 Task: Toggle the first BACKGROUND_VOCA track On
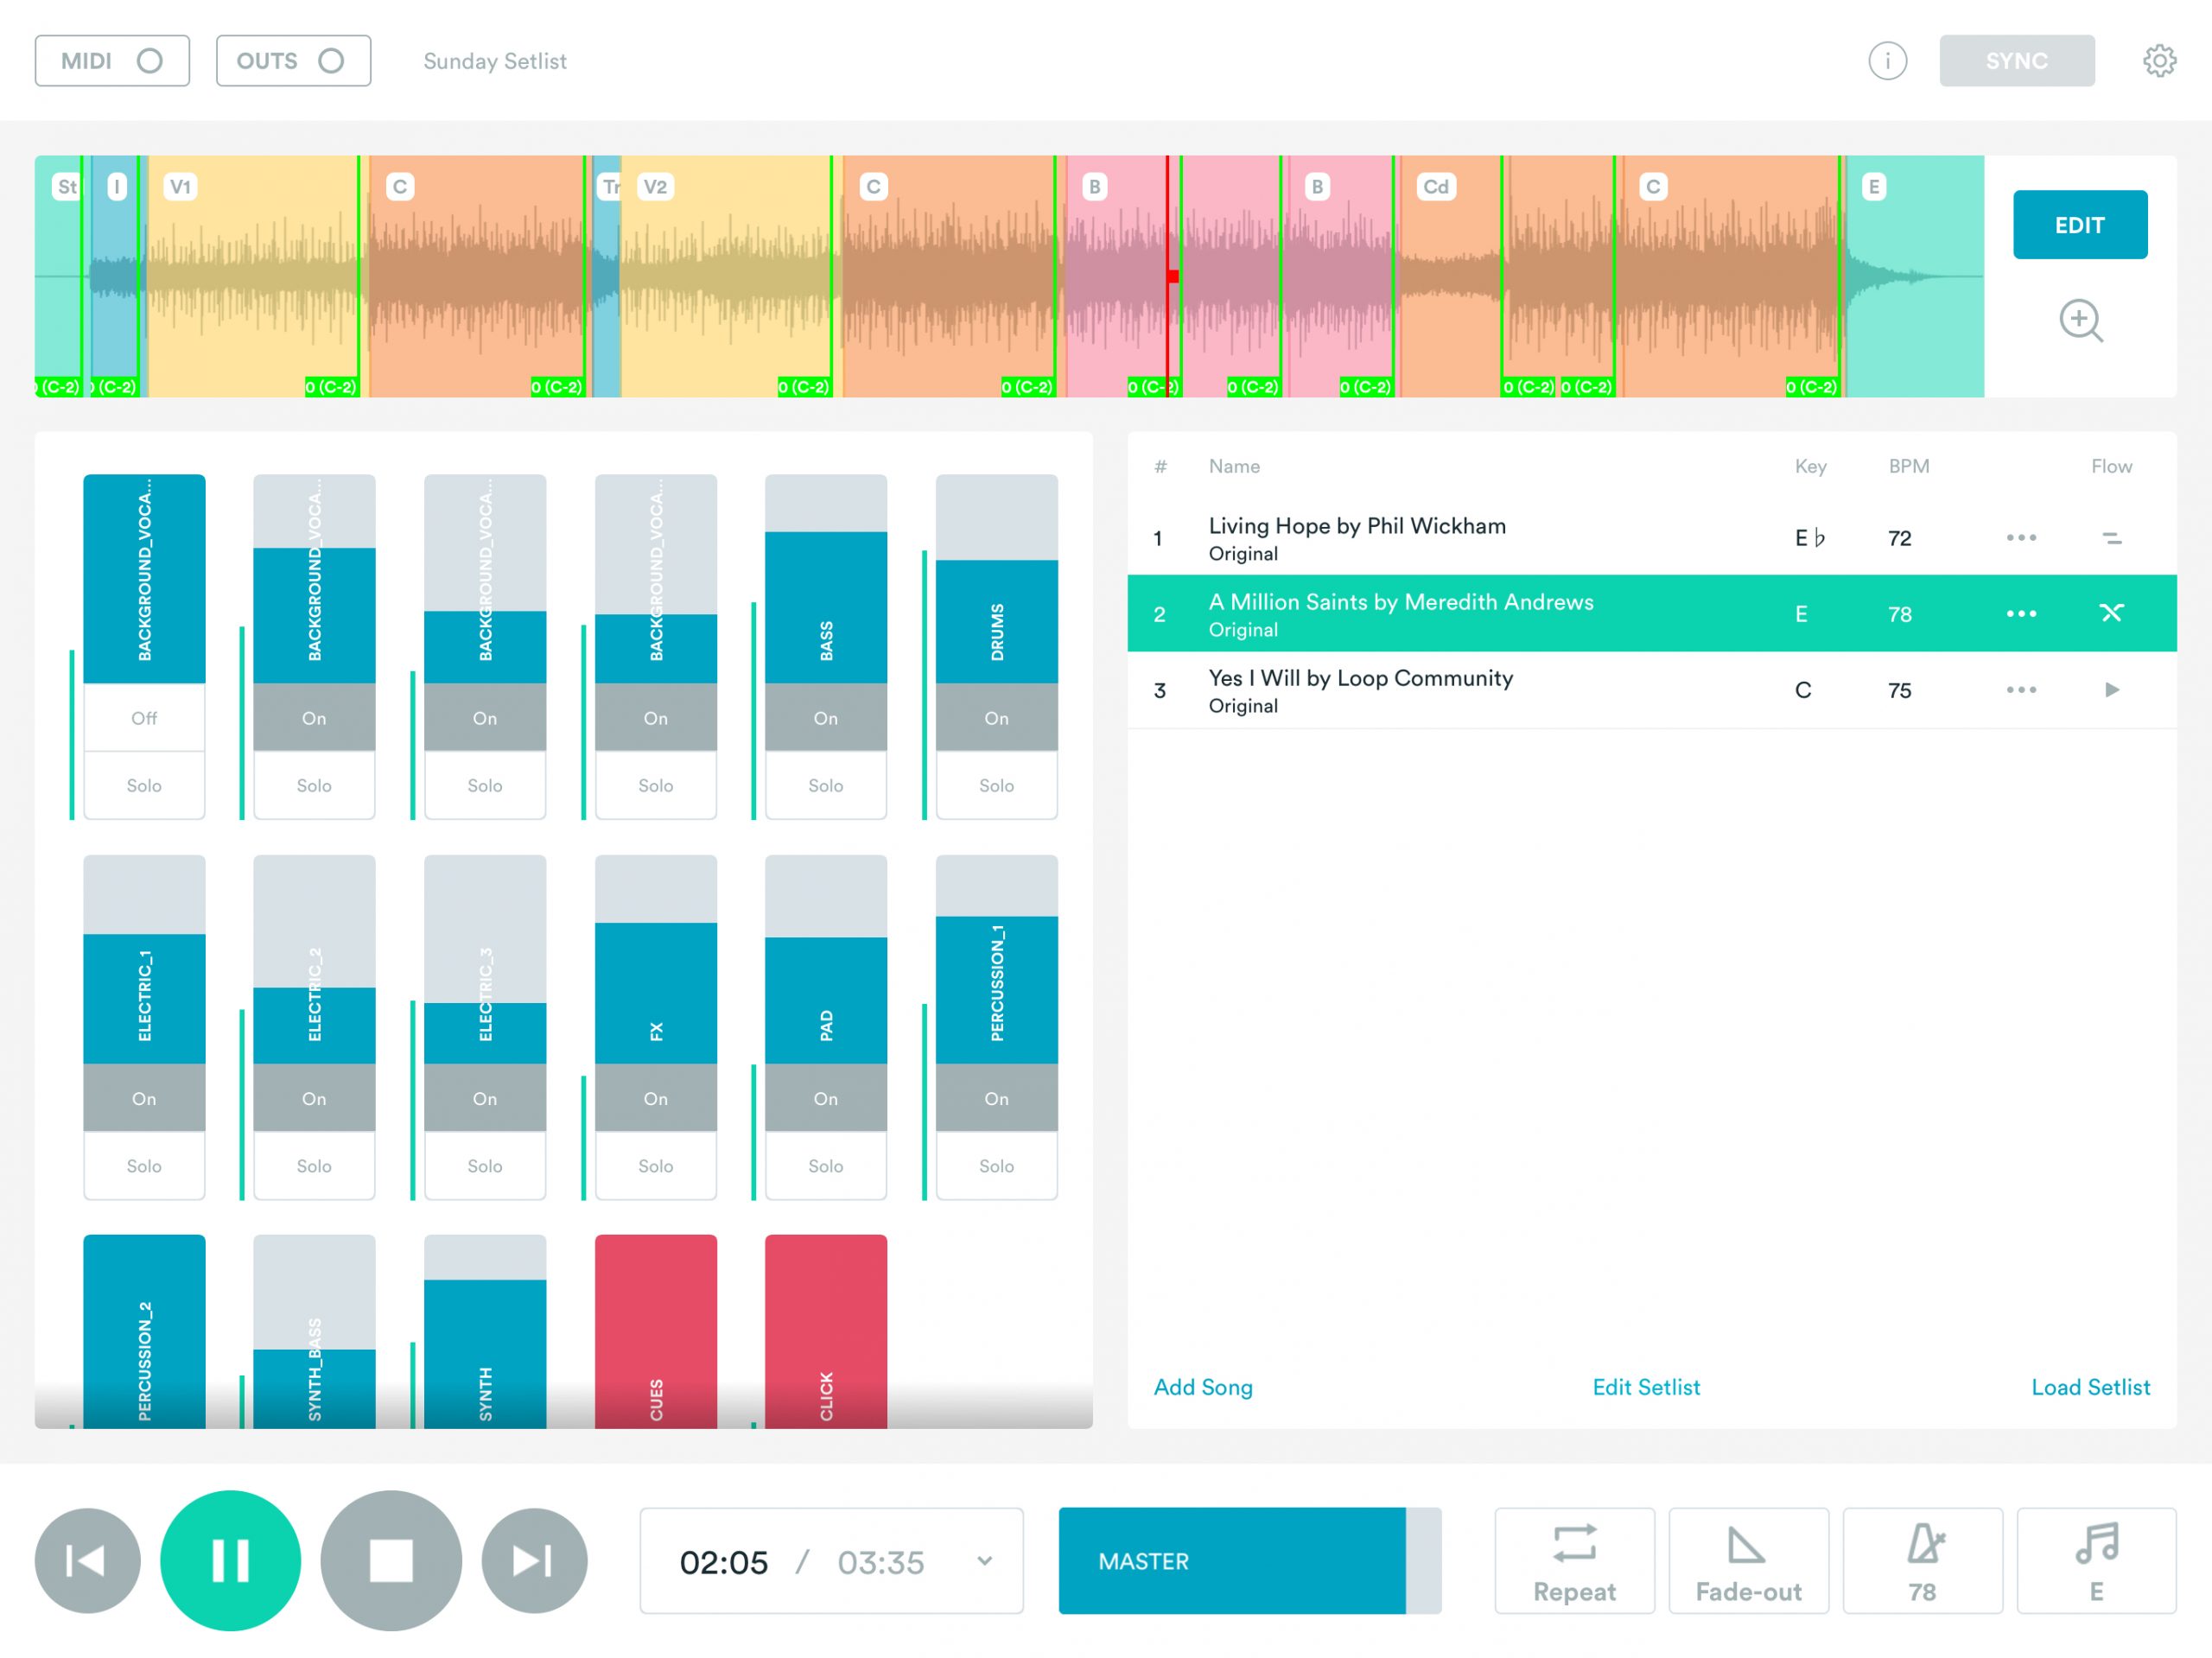(x=144, y=718)
